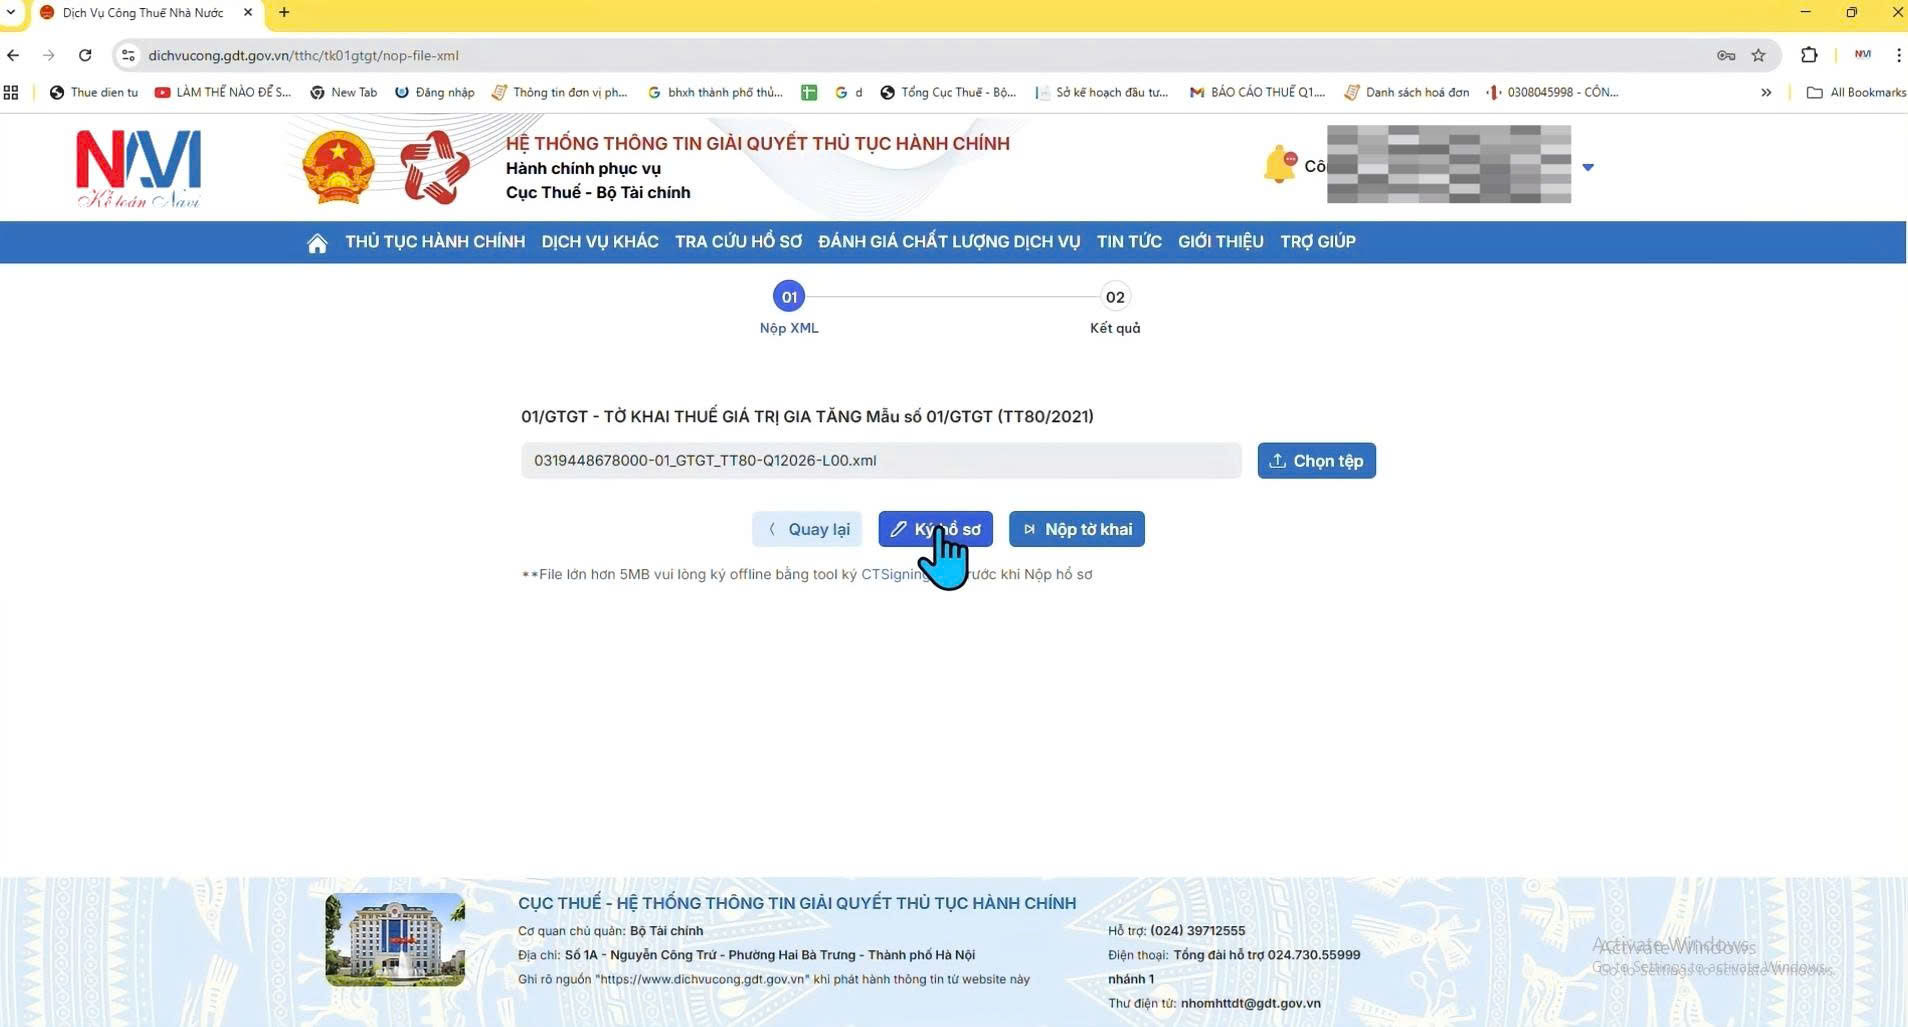Open the tab search dropdown arrow
Image resolution: width=1908 pixels, height=1027 pixels.
coord(11,13)
